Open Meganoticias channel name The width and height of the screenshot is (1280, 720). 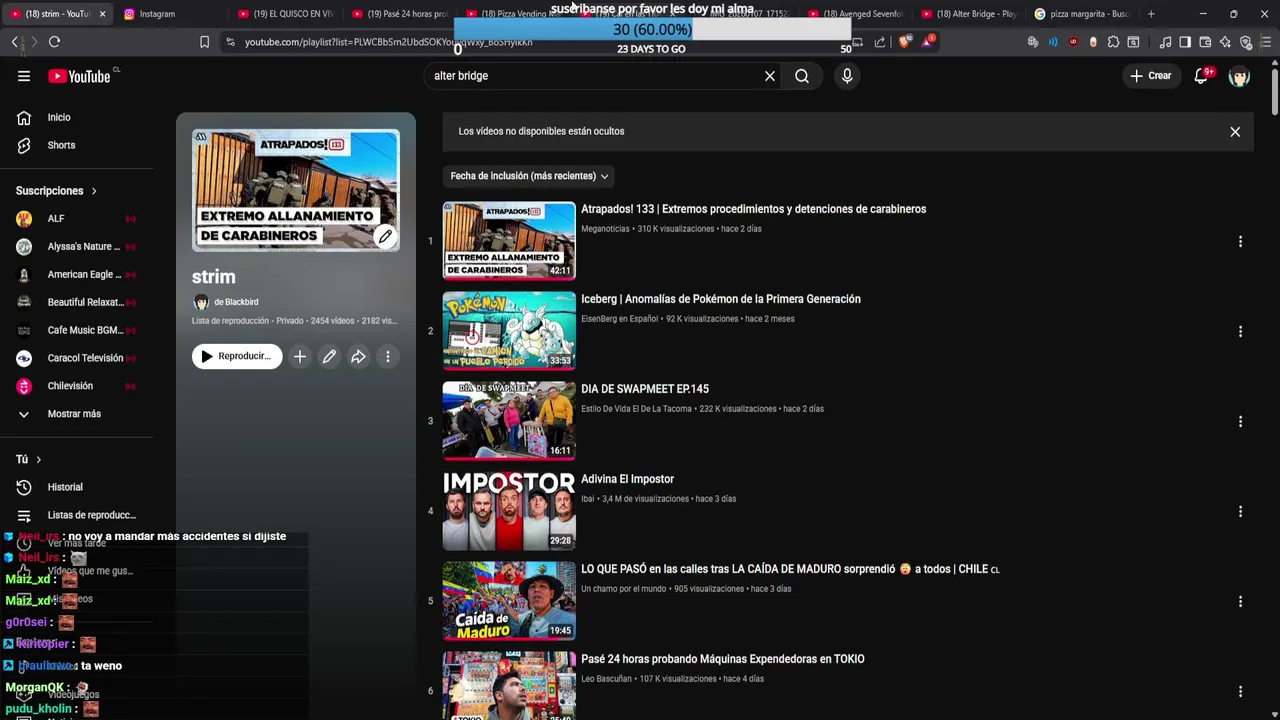(x=605, y=229)
